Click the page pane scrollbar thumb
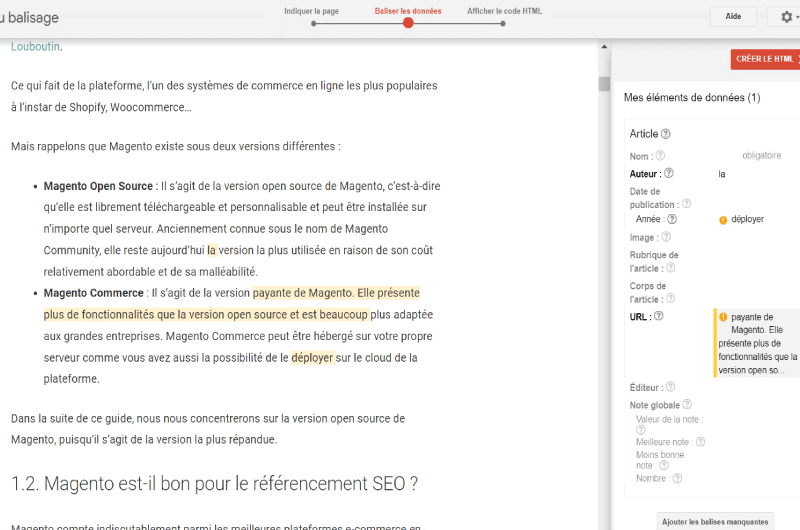This screenshot has height=530, width=800. [604, 84]
